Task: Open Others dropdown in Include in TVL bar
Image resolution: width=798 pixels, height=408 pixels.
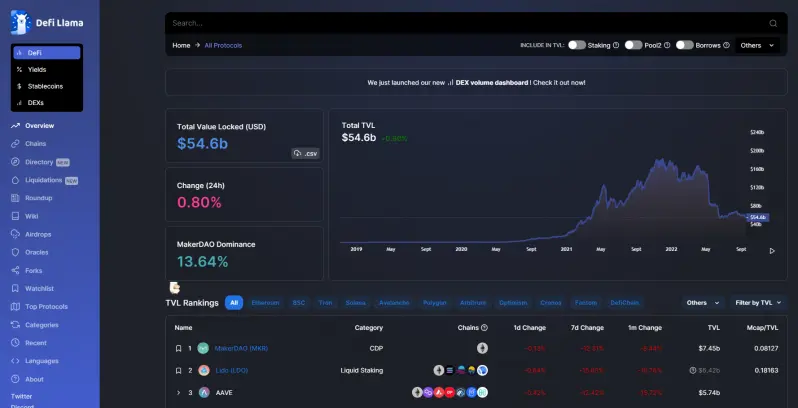Action: tap(757, 45)
